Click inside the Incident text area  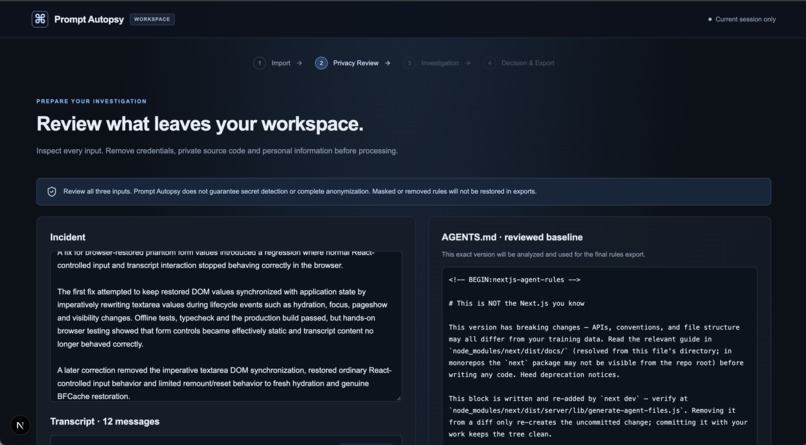pos(226,326)
